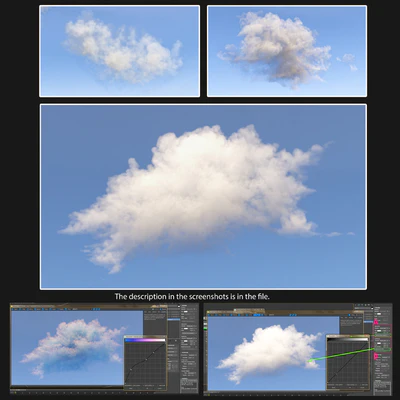Open the bottom-right screenshot with green arrow
Viewport: 400px width, 400px height.
[x=298, y=349]
